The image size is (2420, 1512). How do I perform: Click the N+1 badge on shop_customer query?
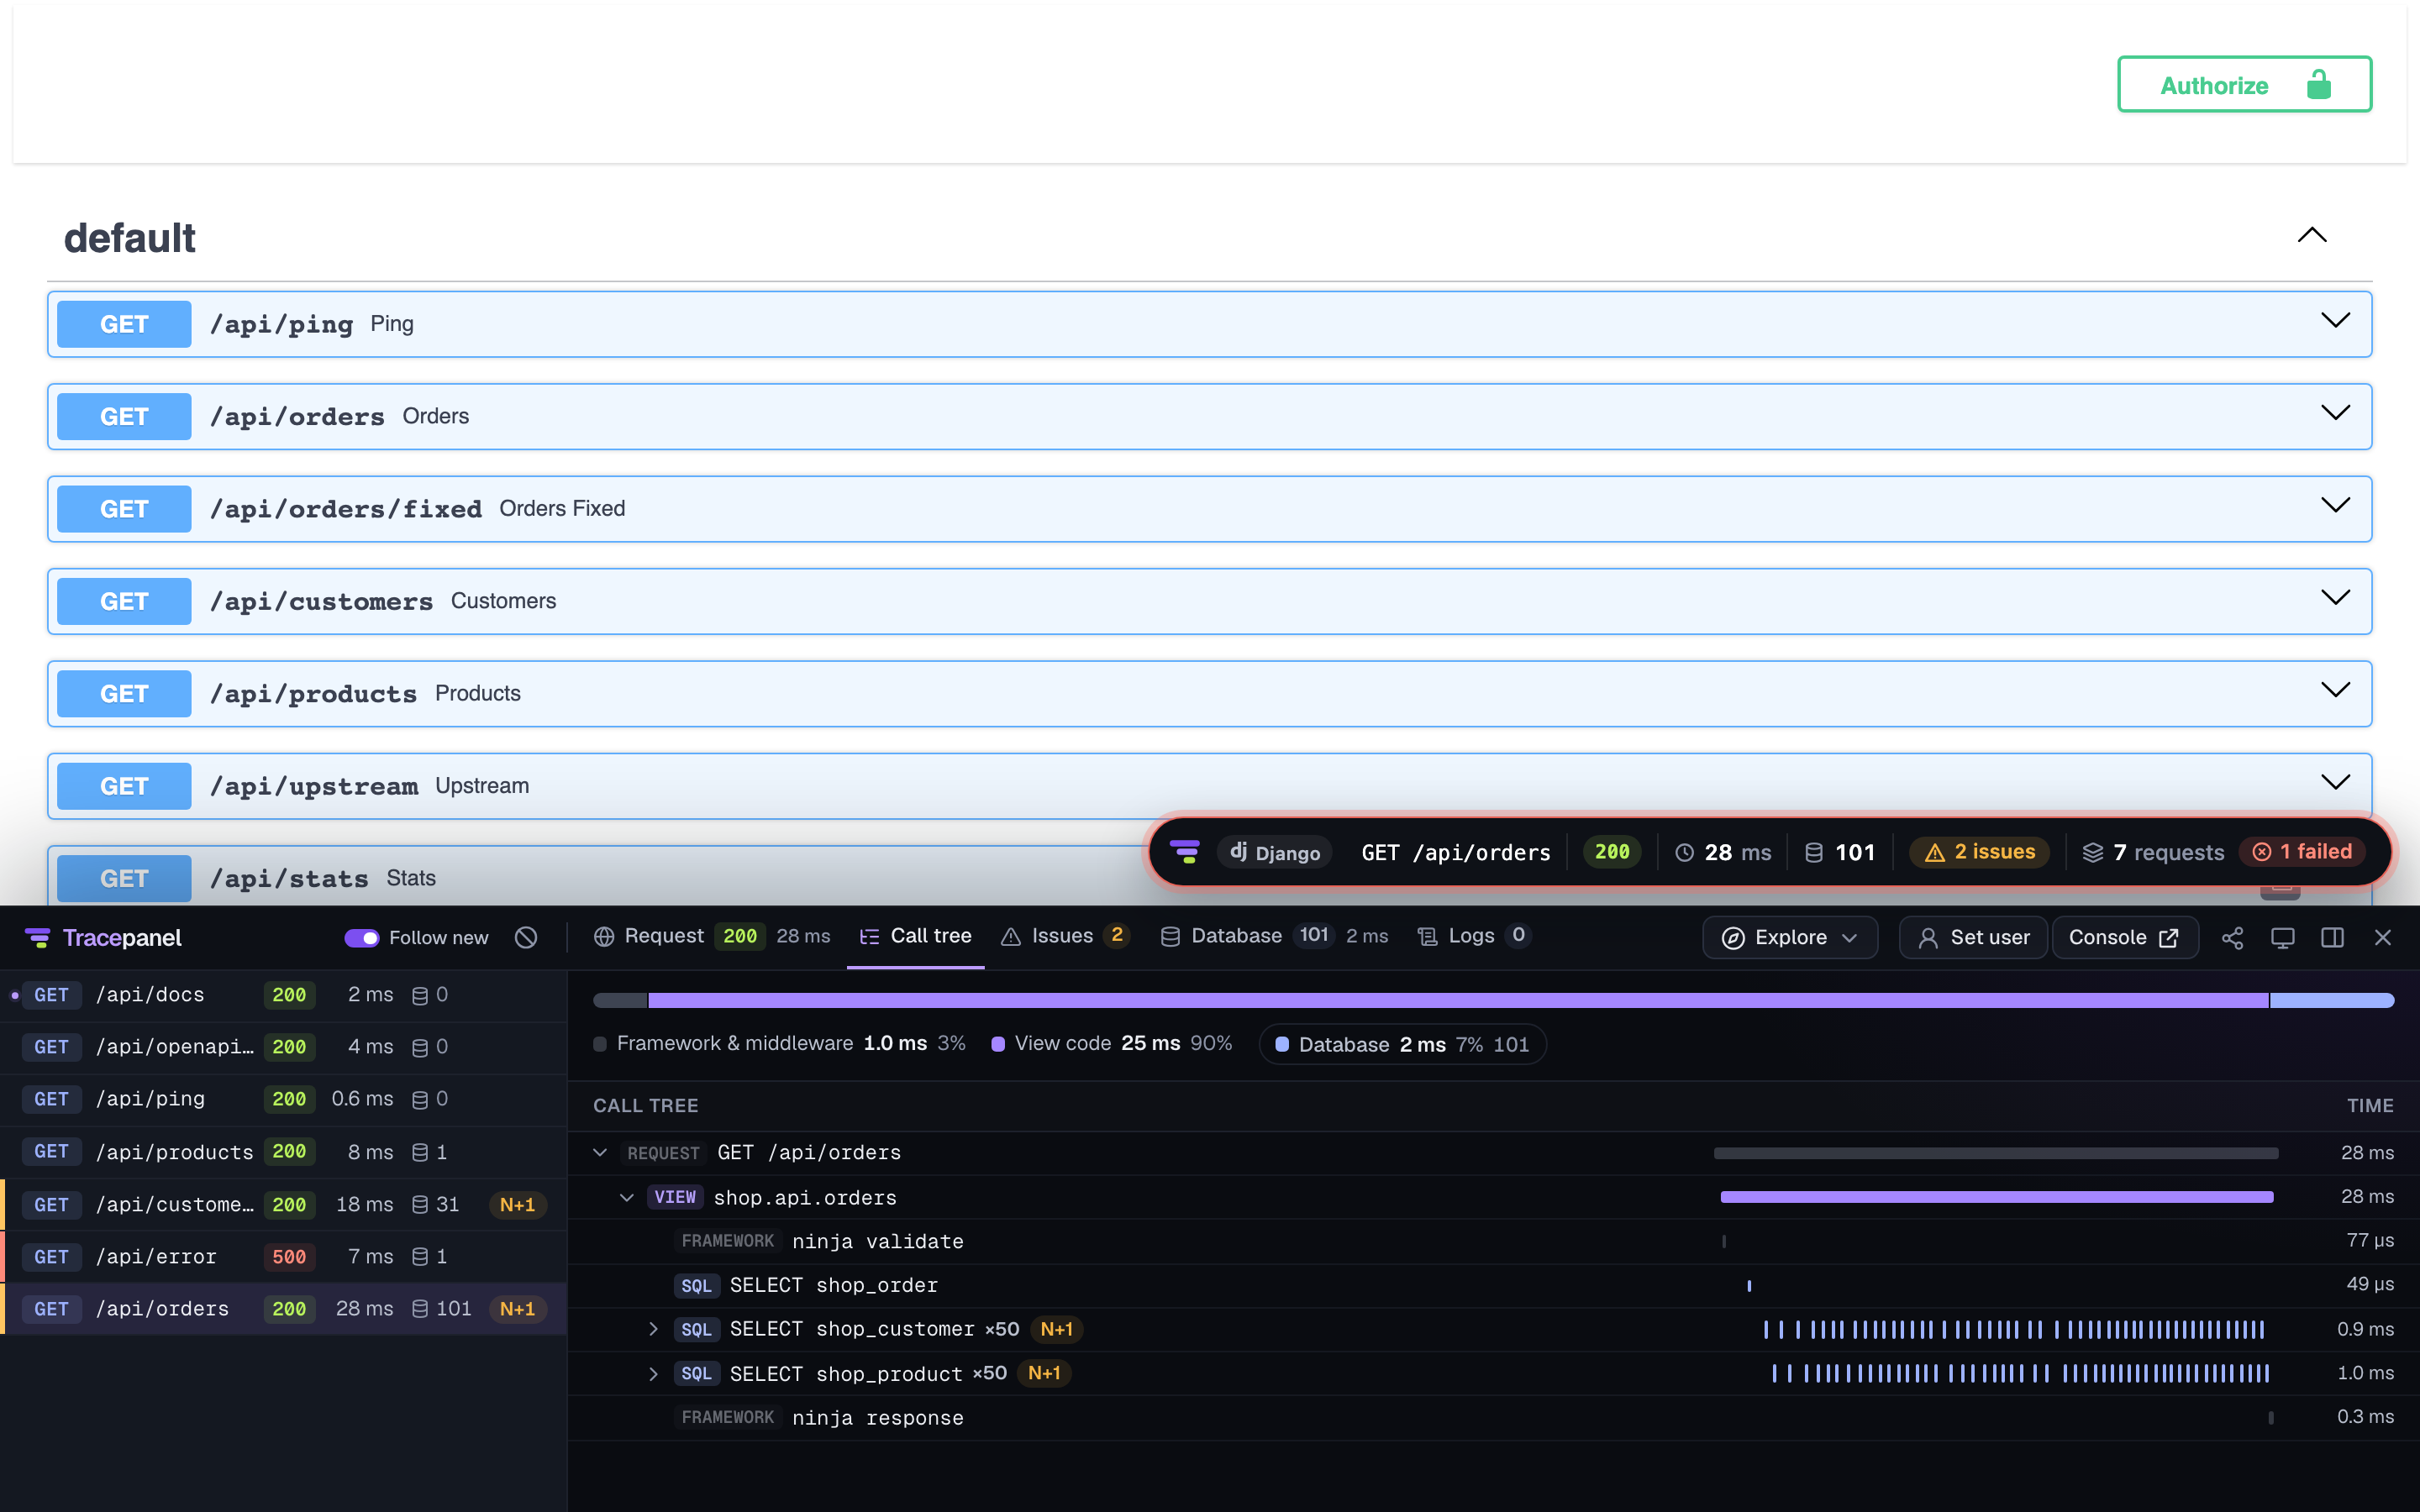tap(1056, 1329)
